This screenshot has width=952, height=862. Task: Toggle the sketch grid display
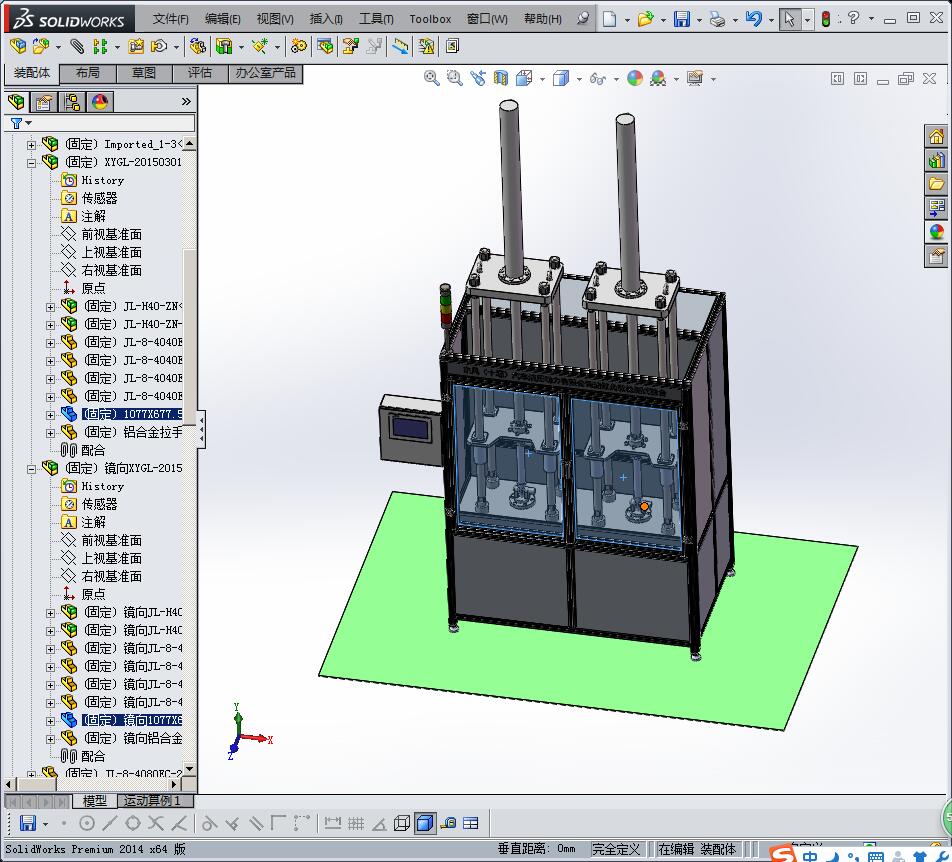tap(355, 823)
